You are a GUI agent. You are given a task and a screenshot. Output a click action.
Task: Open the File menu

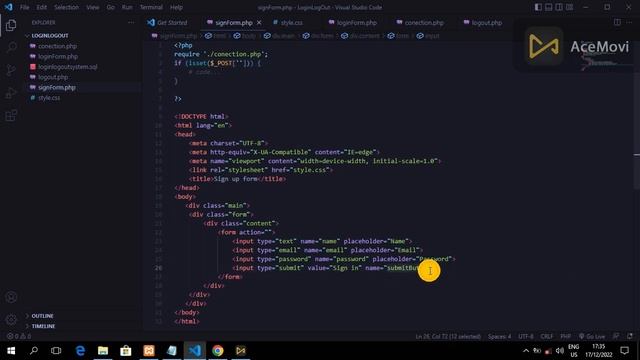[x=24, y=7]
